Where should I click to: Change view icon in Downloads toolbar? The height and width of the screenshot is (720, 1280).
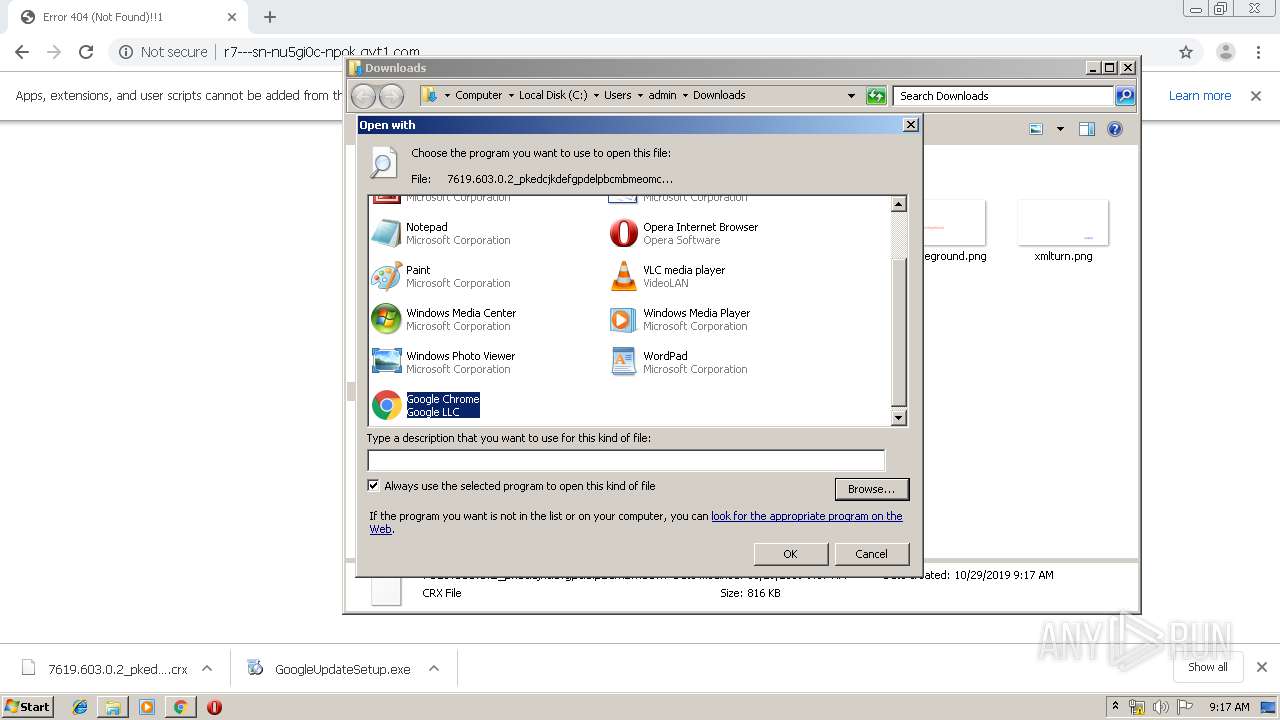1036,129
